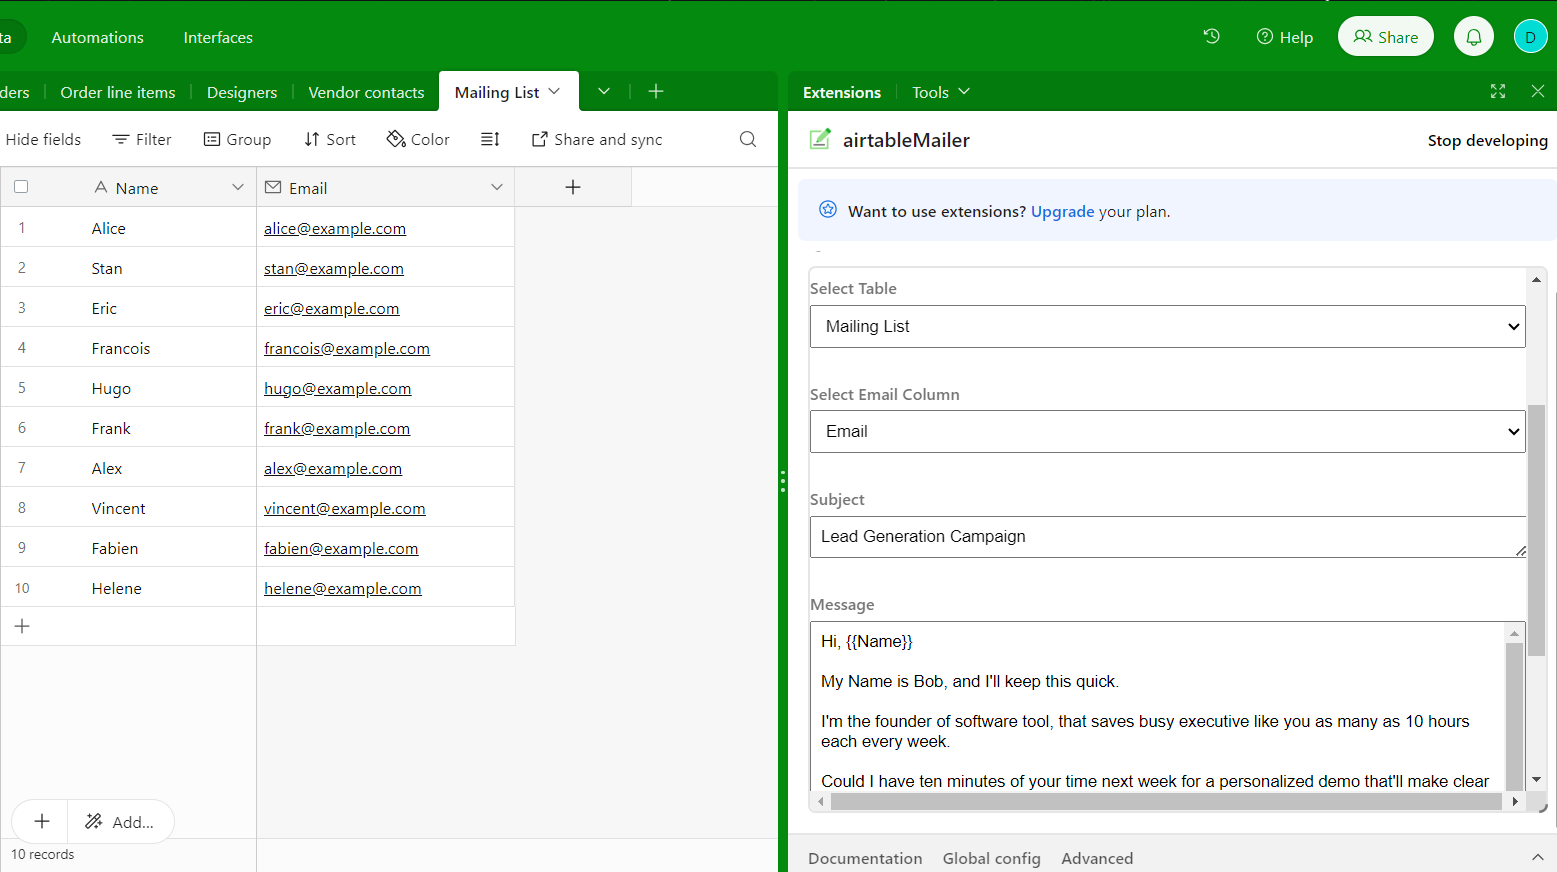Open the Tools dropdown
This screenshot has width=1557, height=872.
(941, 92)
